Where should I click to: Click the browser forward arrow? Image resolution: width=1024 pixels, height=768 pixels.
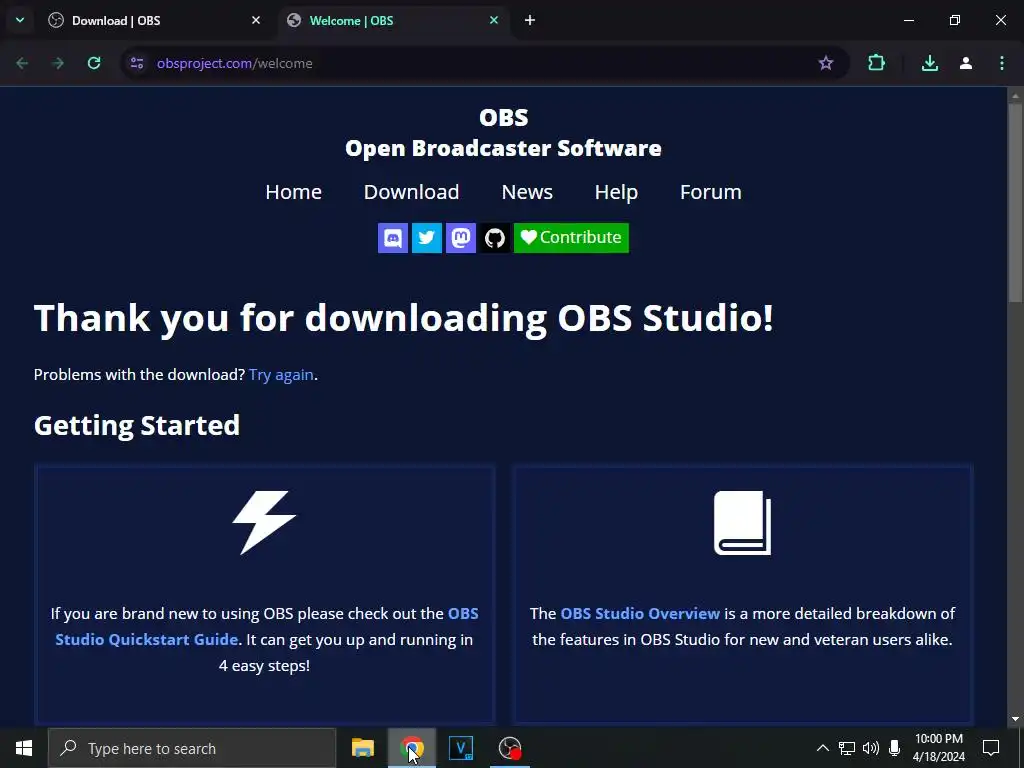(x=58, y=63)
